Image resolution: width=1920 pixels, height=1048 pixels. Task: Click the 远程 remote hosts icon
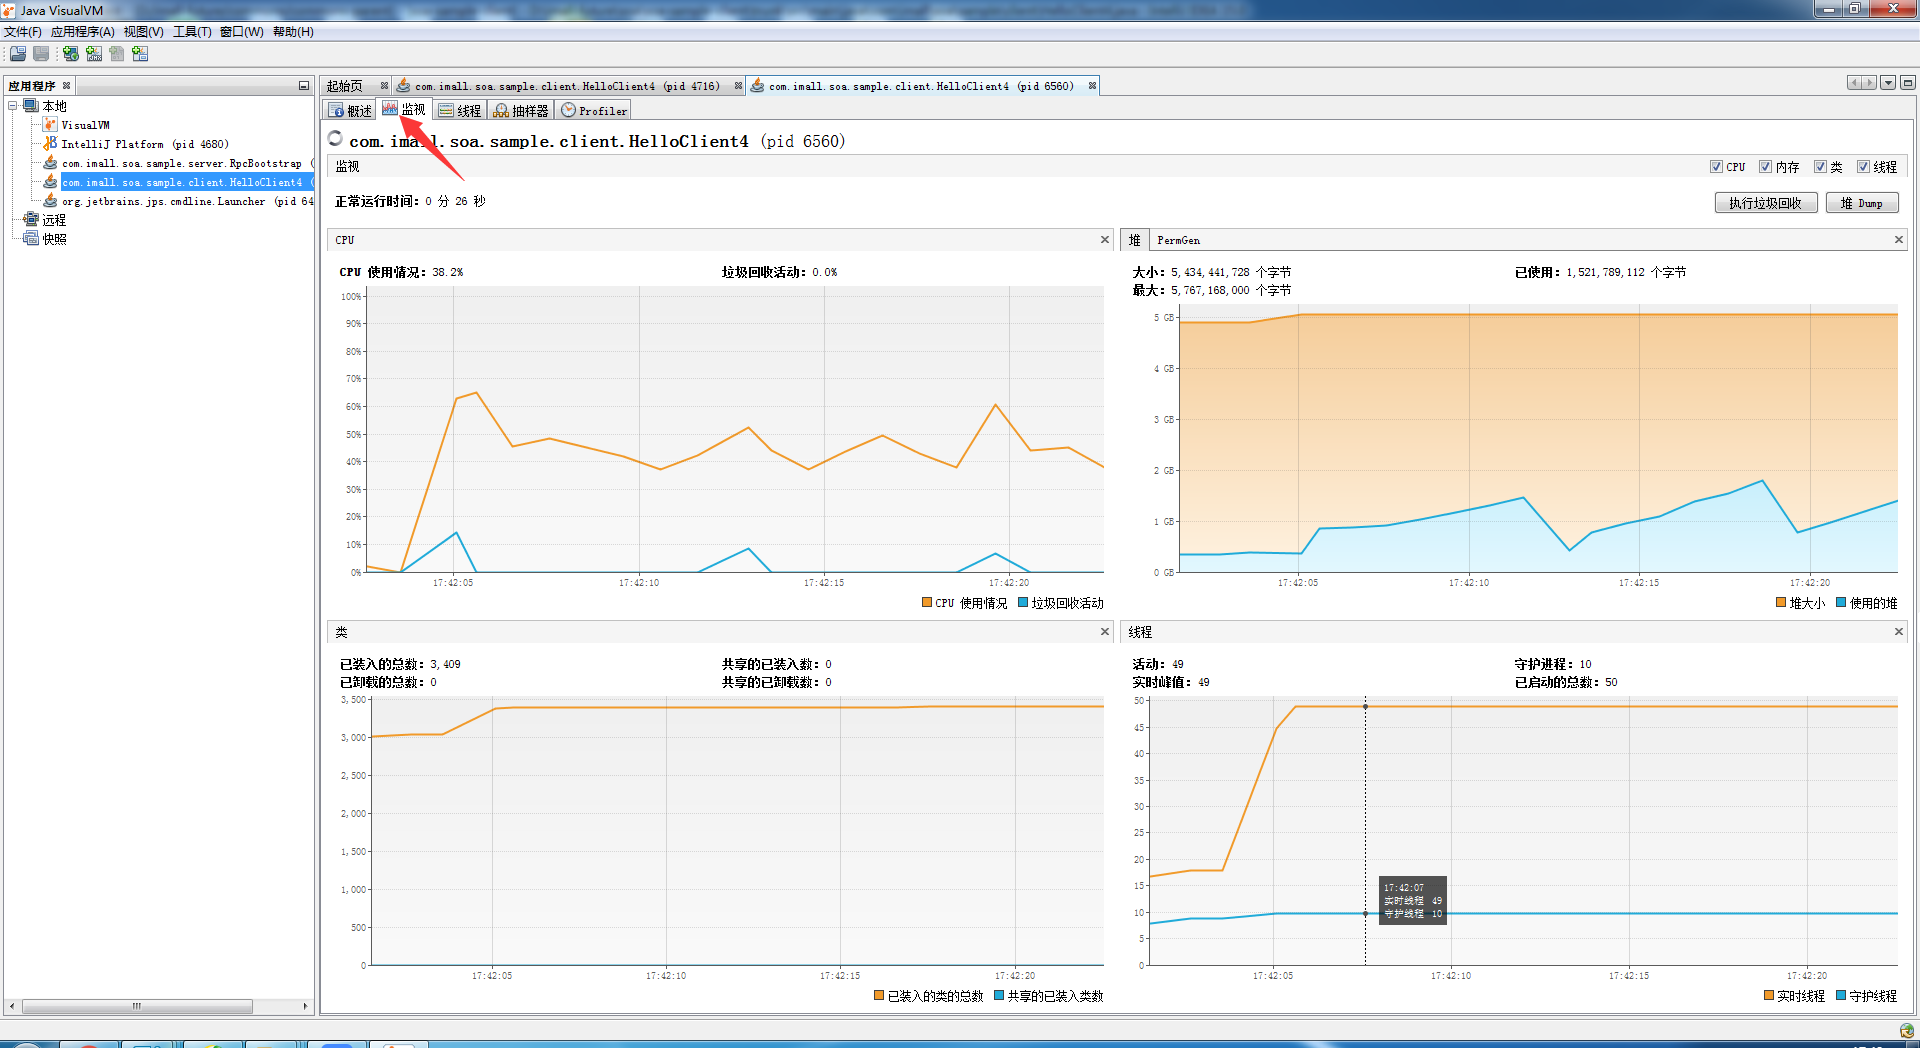(31, 220)
